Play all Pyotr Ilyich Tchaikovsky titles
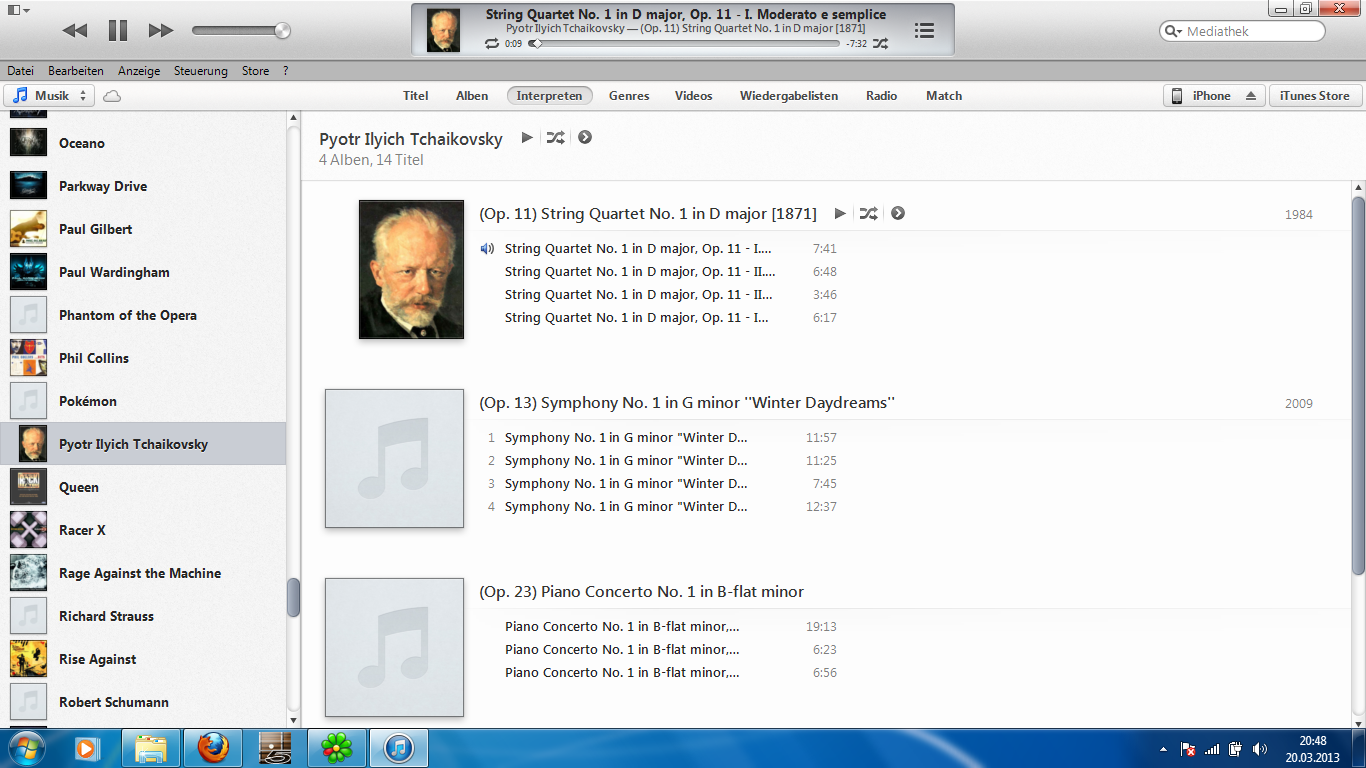1366x768 pixels. point(527,137)
